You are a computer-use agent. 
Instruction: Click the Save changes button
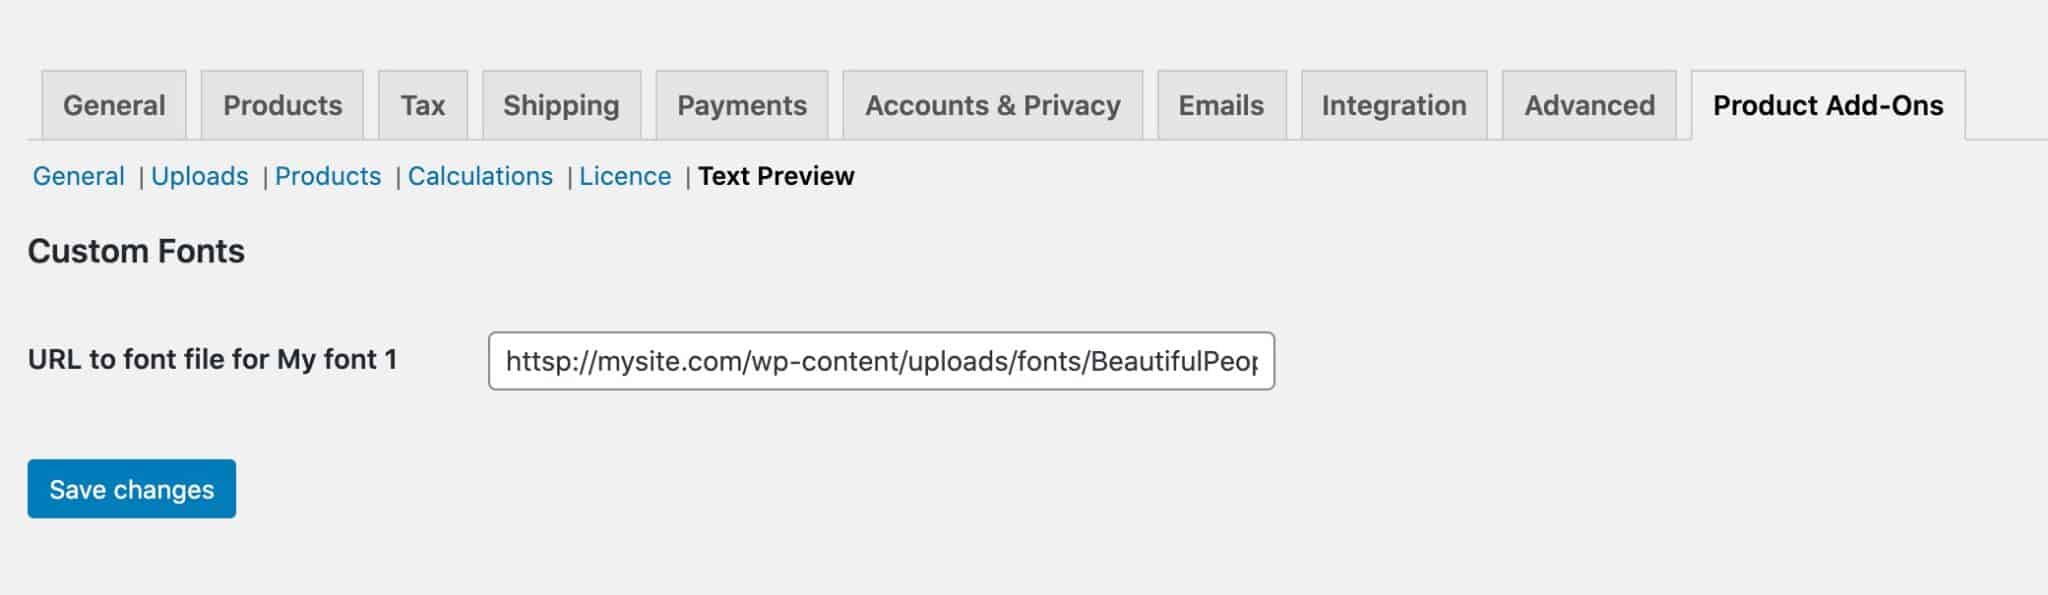pos(131,489)
